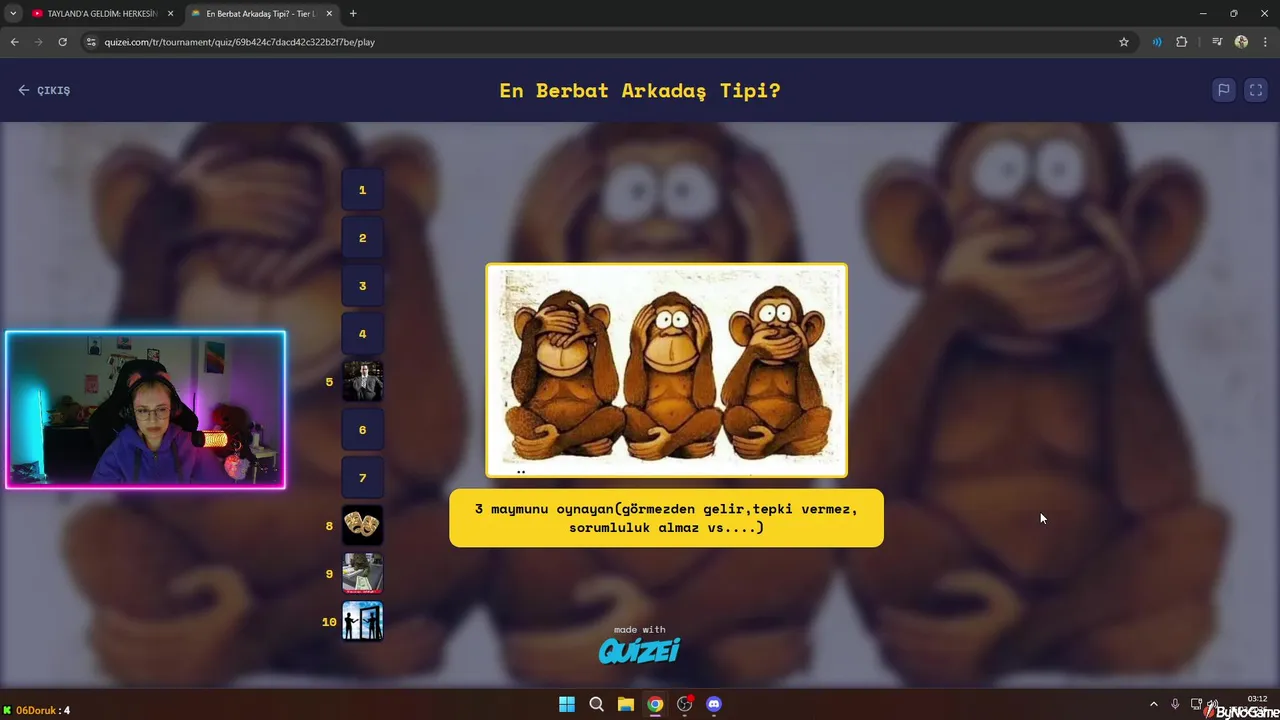Place item in rank slot 2
The width and height of the screenshot is (1280, 720).
coord(362,238)
